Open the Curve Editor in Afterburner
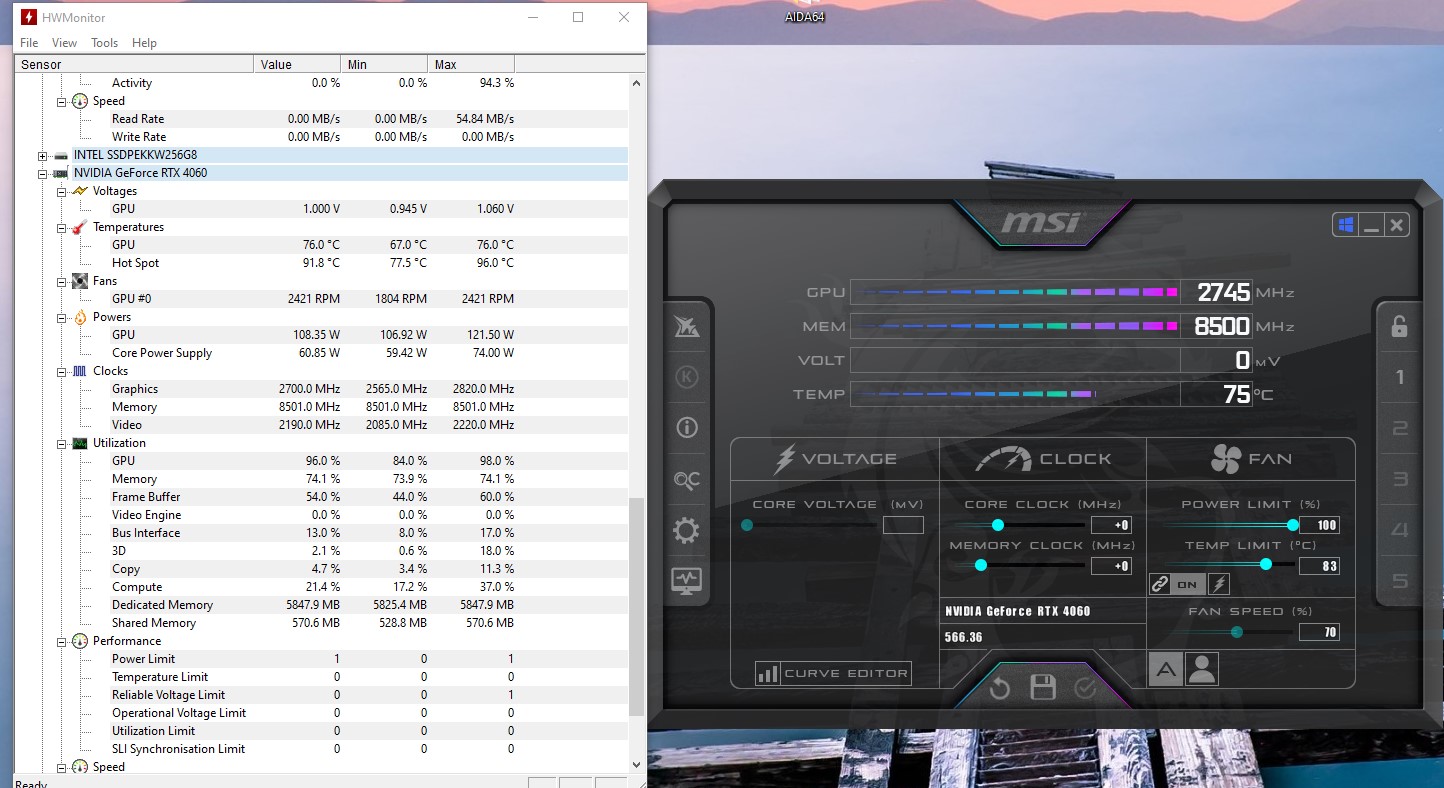The height and width of the screenshot is (788, 1444). (833, 673)
